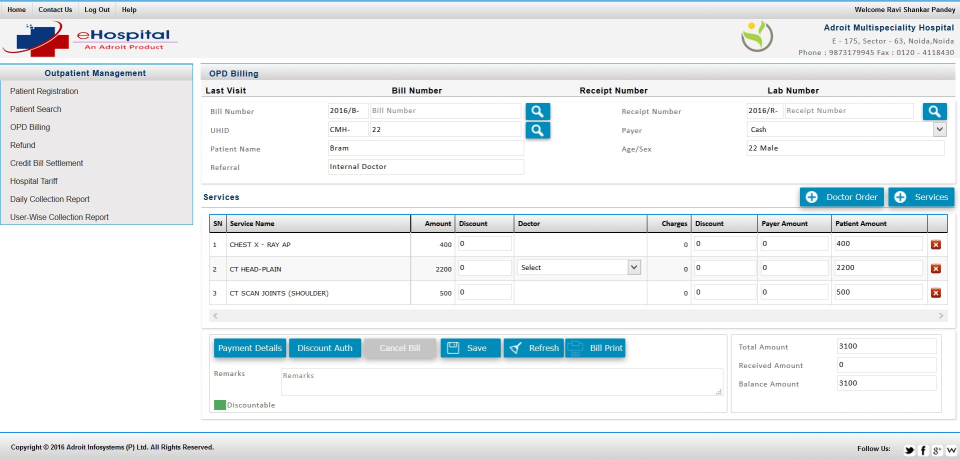Screen dimensions: 960x459
Task: Remove the CT SCAN JOINTS (SHOULDER) row
Action: 936,293
